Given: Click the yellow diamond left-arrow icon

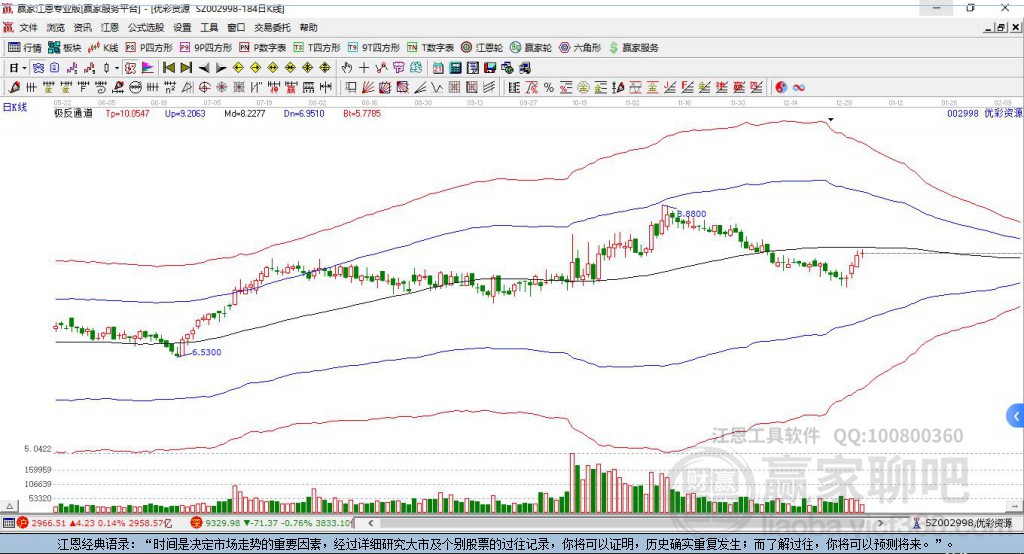Looking at the screenshot, I should click(x=238, y=68).
